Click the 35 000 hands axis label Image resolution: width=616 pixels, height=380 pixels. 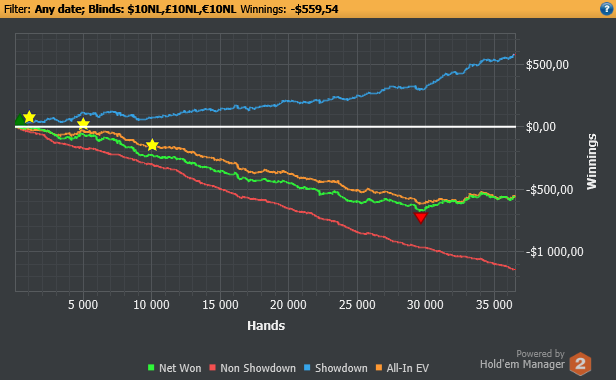click(x=494, y=305)
